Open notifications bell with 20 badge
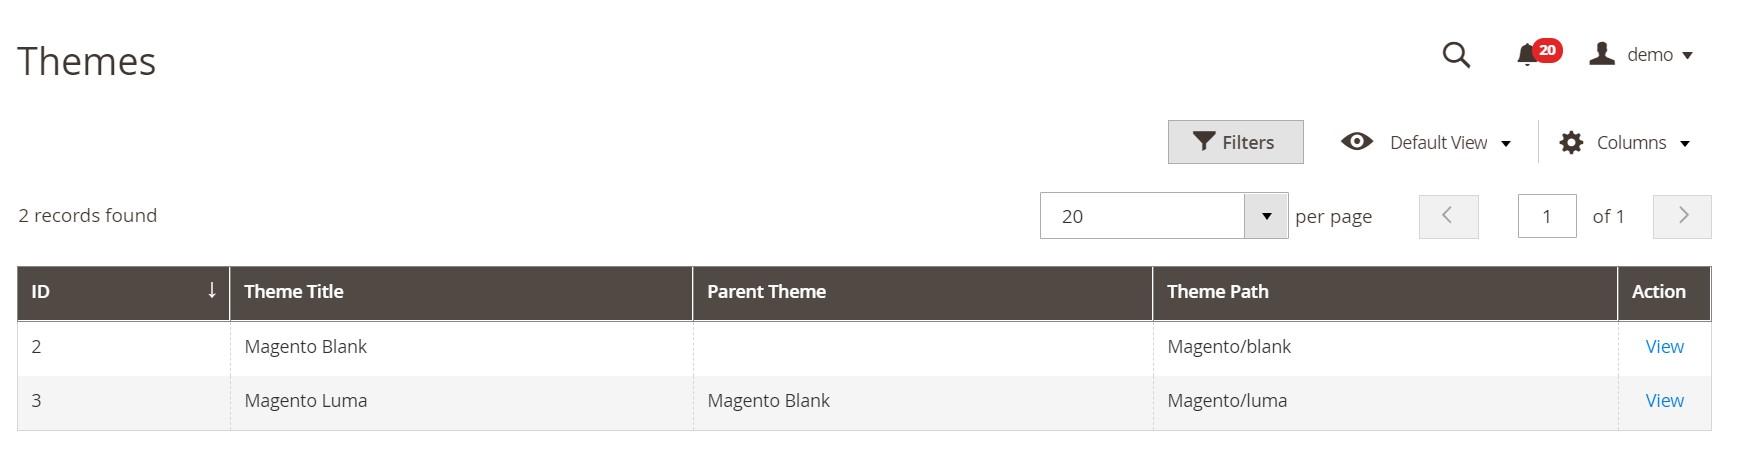Viewport: 1739px width, 472px height. click(x=1527, y=55)
